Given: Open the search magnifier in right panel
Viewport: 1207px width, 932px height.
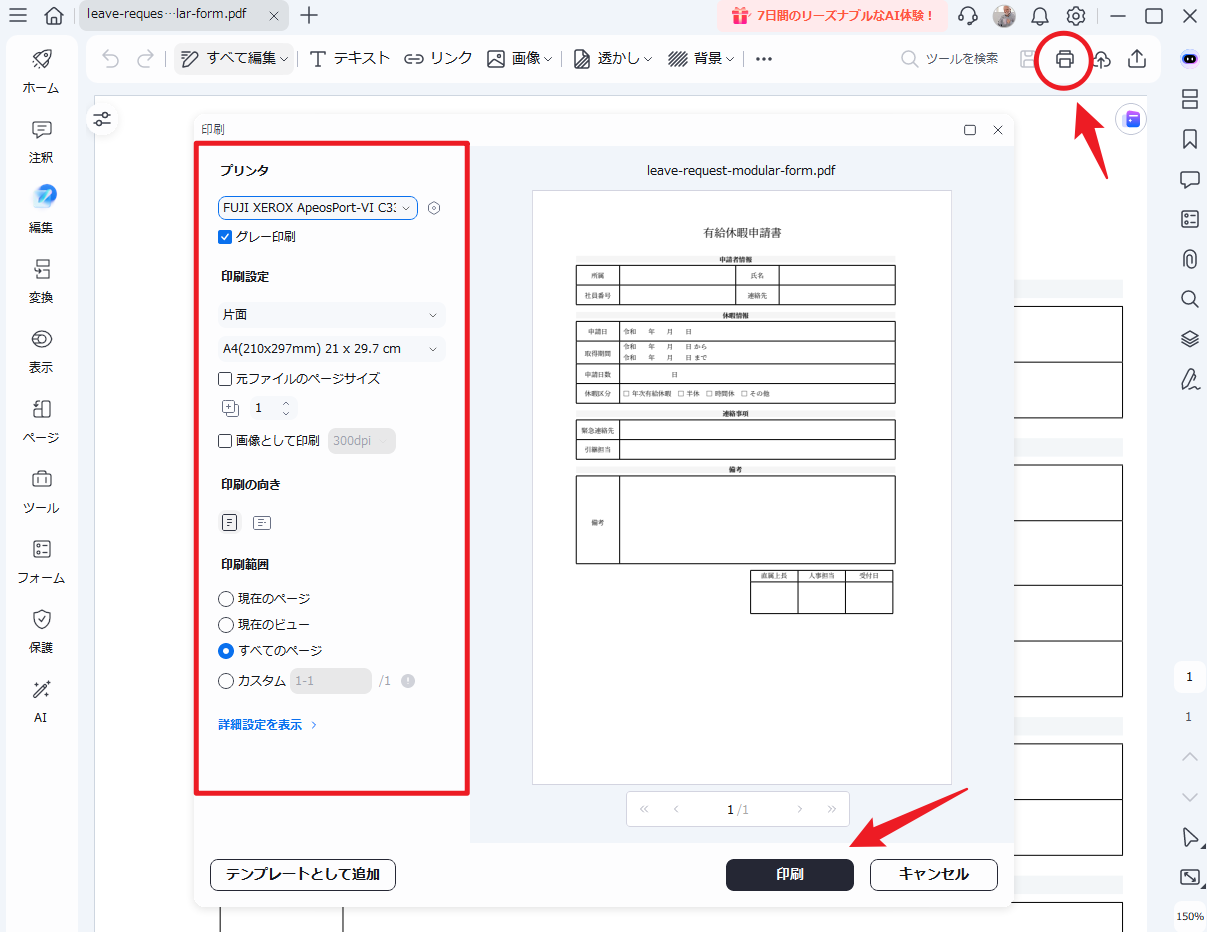Looking at the screenshot, I should coord(1189,299).
